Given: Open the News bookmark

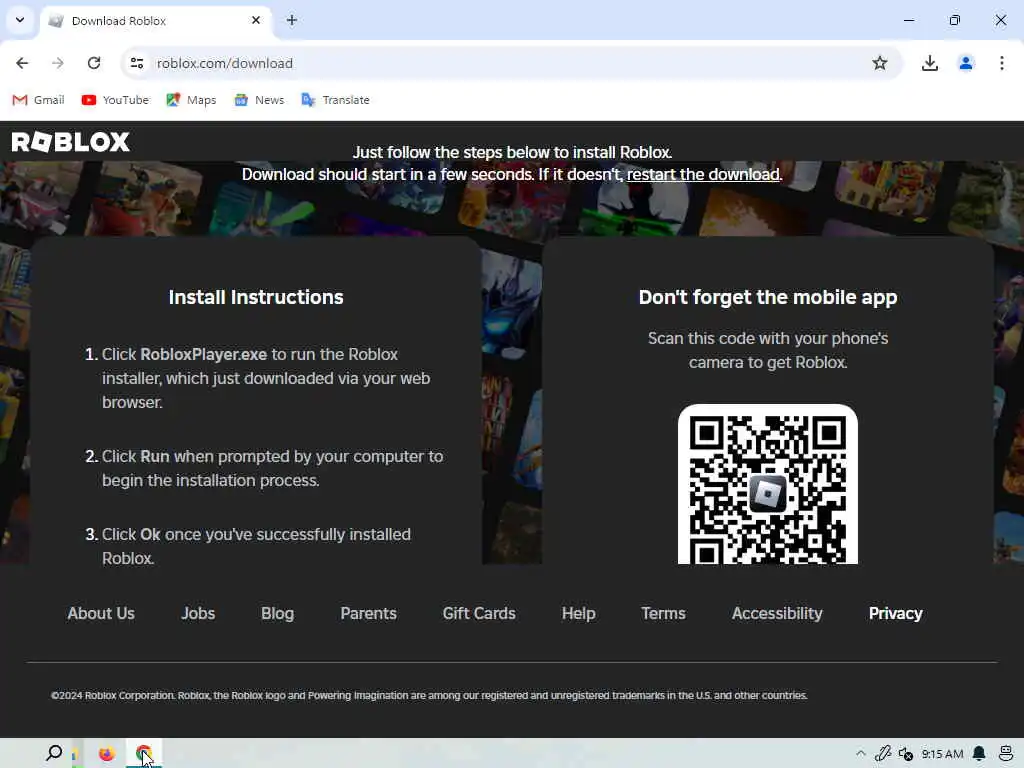Looking at the screenshot, I should click(x=259, y=100).
